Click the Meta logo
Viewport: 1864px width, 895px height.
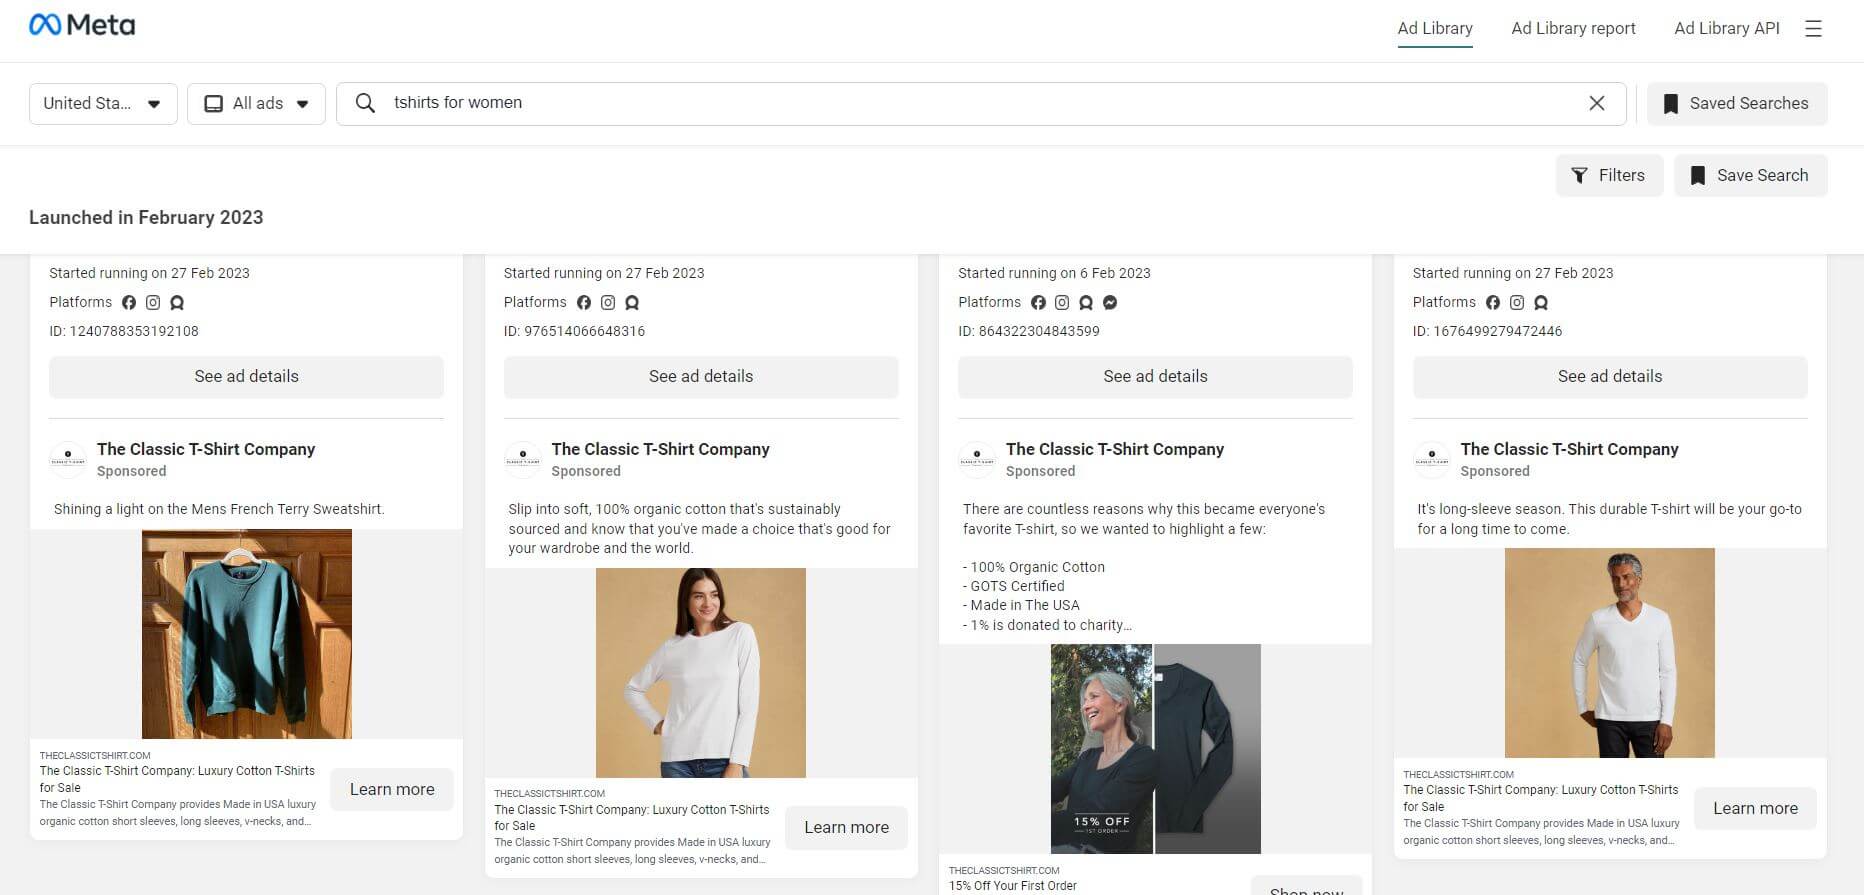(x=82, y=26)
